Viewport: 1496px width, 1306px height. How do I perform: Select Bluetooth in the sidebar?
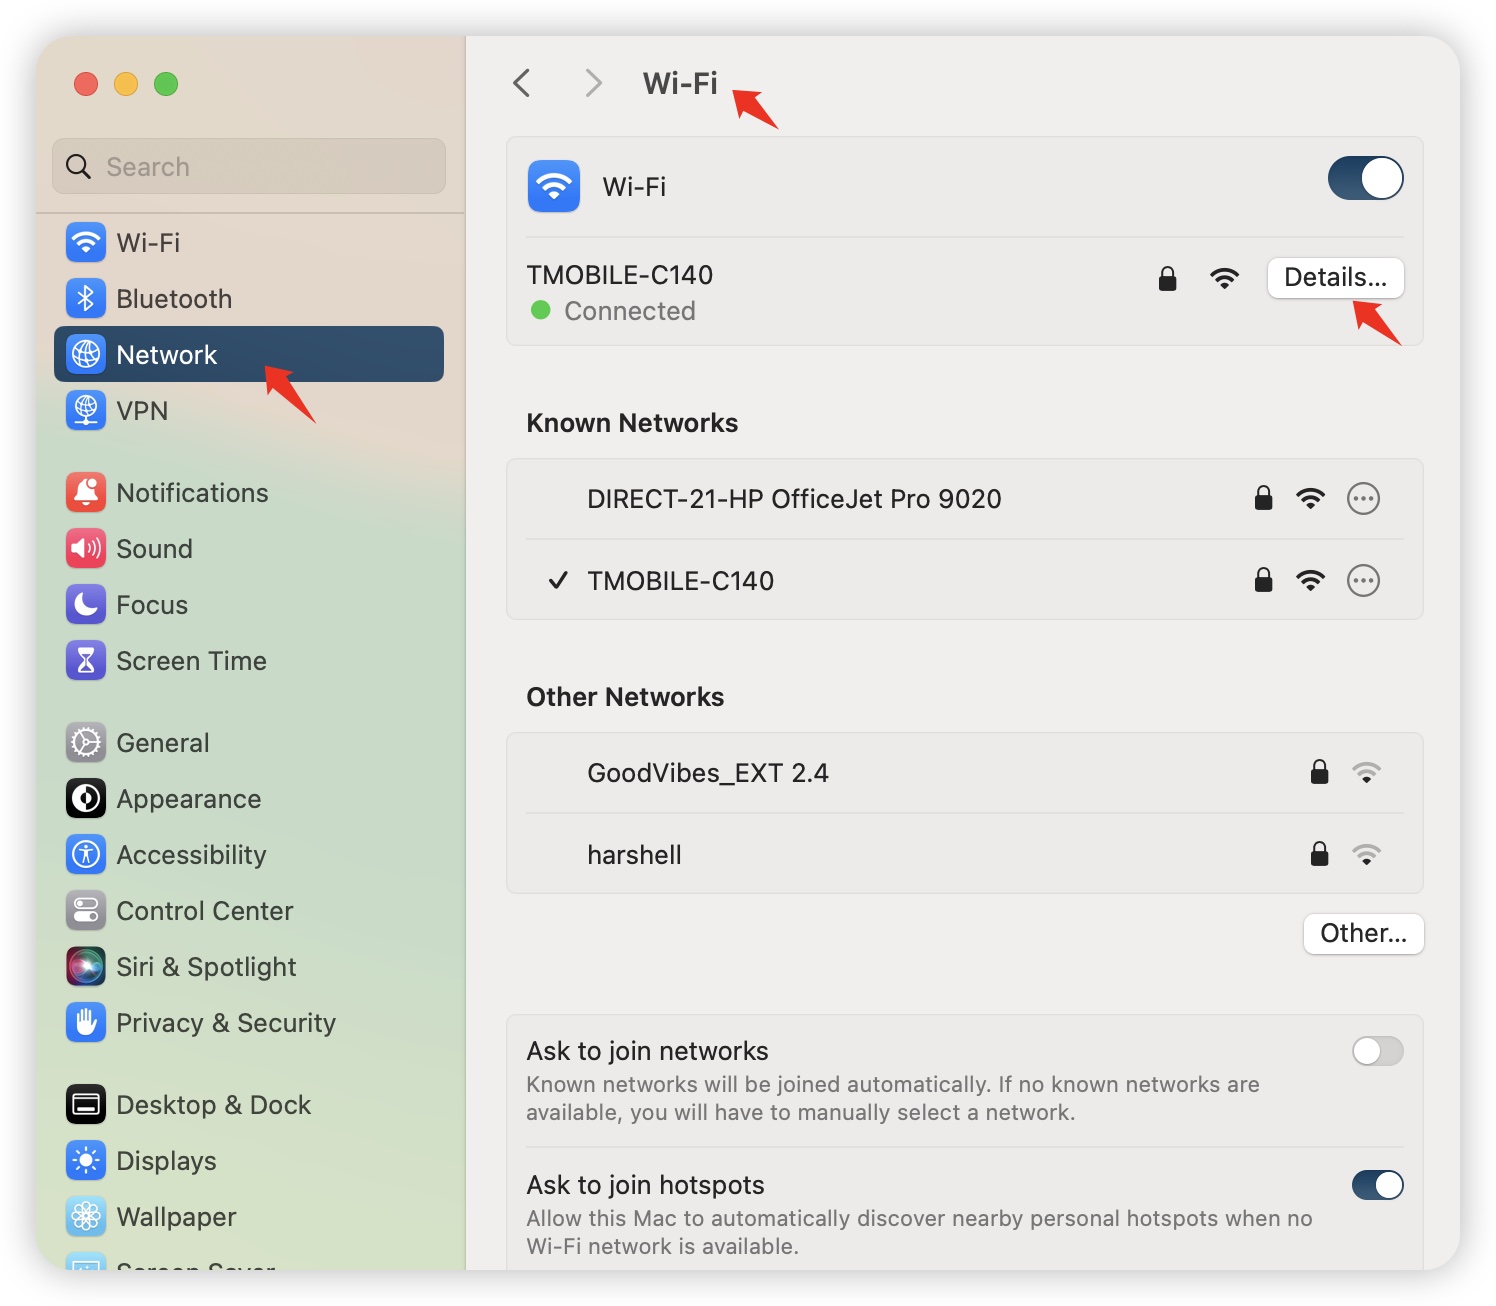click(249, 298)
